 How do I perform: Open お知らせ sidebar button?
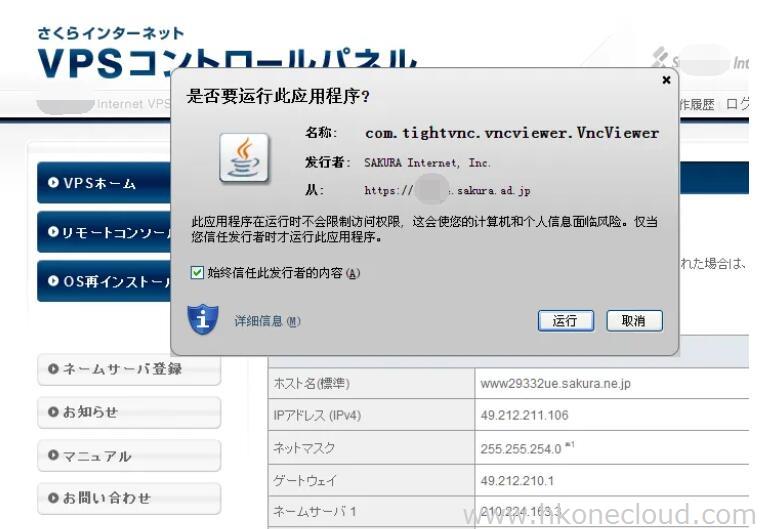point(129,412)
